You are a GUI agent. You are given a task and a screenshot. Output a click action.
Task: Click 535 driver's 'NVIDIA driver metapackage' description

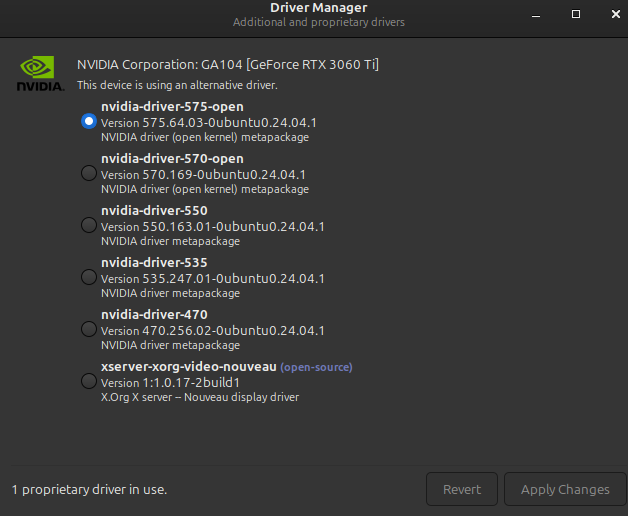tap(171, 293)
